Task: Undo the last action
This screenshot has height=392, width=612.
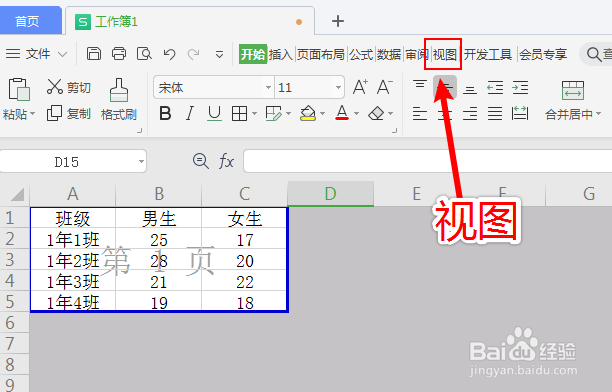Action: coord(169,54)
